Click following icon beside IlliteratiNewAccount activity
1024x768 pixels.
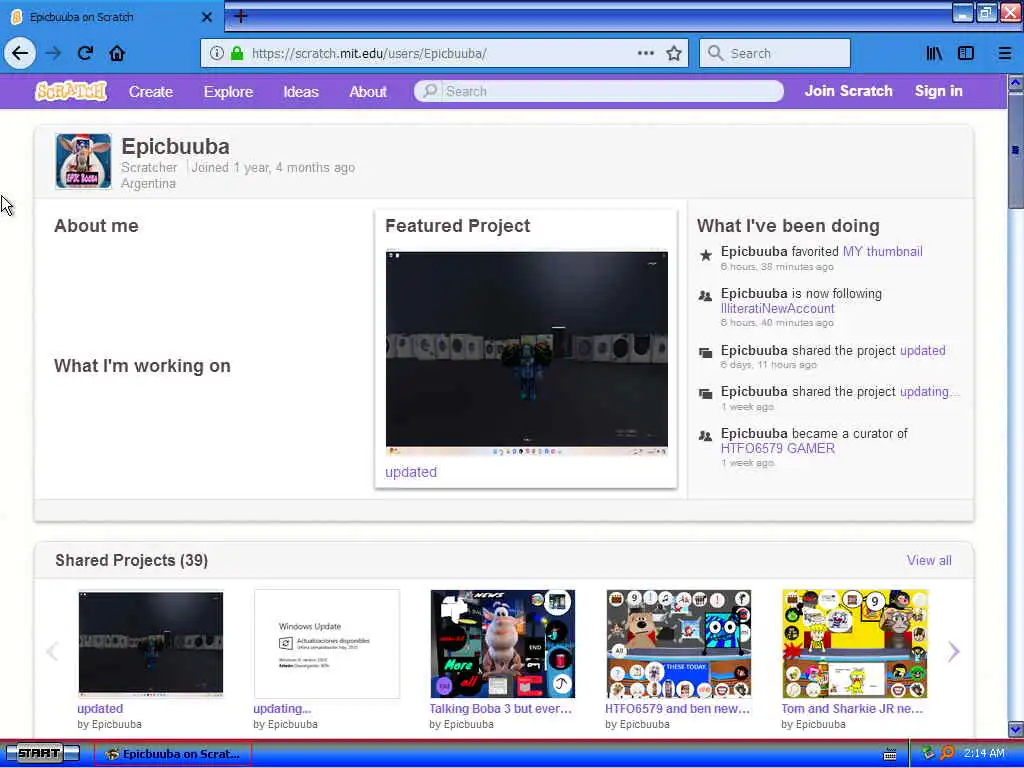[x=705, y=296]
